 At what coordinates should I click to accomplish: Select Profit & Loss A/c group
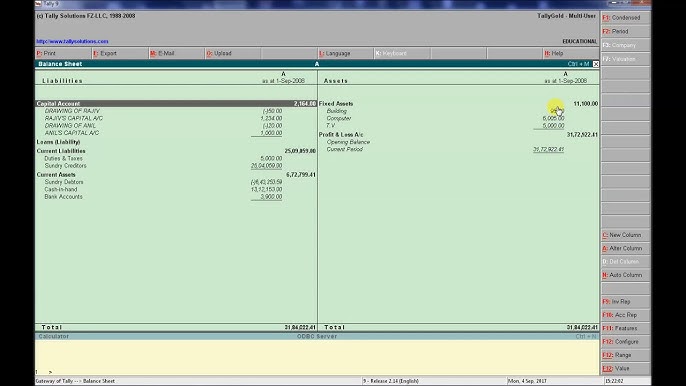pyautogui.click(x=458, y=135)
